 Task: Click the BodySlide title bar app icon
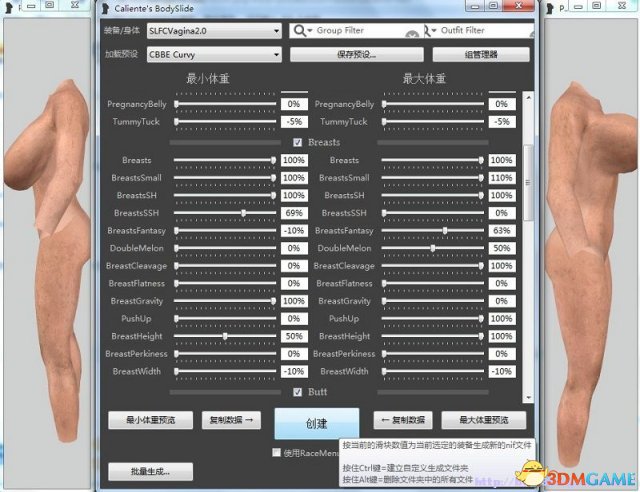(105, 8)
